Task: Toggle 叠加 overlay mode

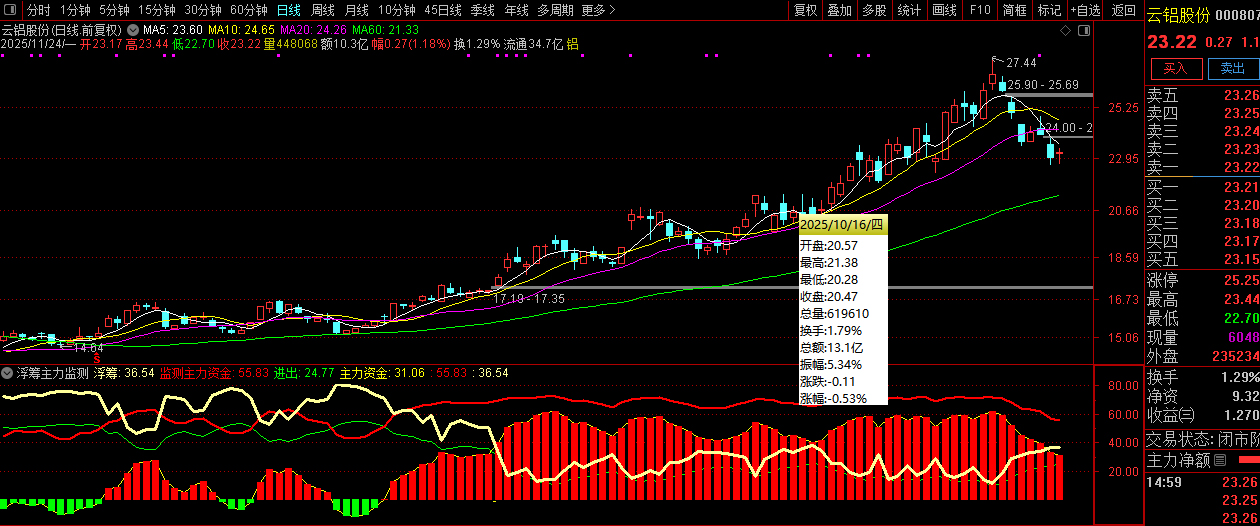Action: click(x=839, y=10)
